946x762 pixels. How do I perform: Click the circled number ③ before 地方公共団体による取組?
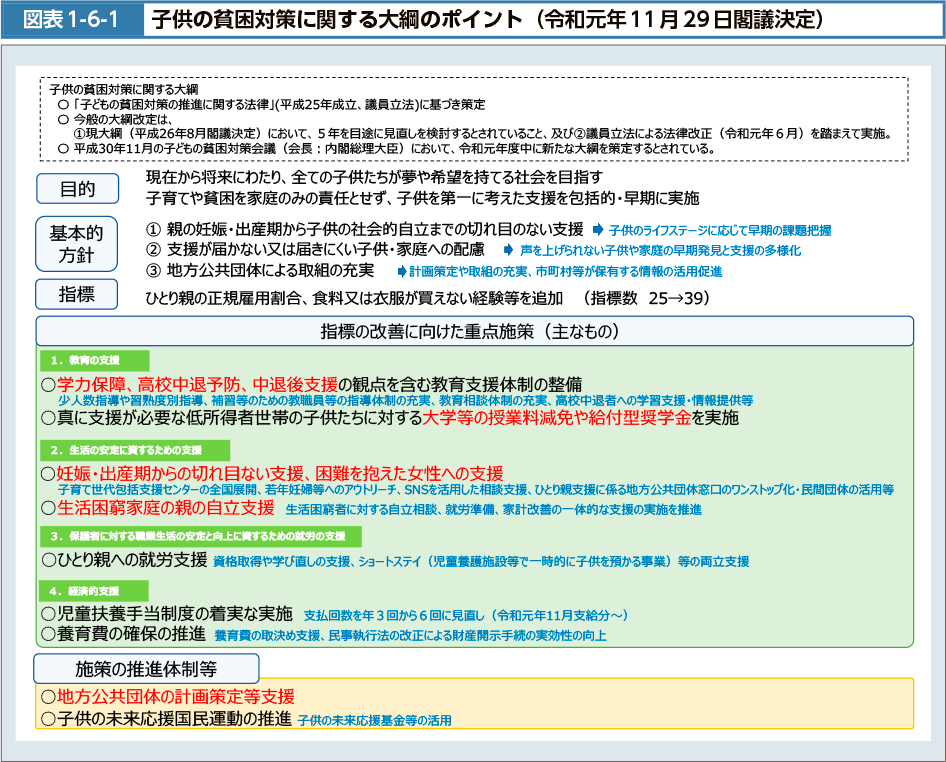click(153, 270)
